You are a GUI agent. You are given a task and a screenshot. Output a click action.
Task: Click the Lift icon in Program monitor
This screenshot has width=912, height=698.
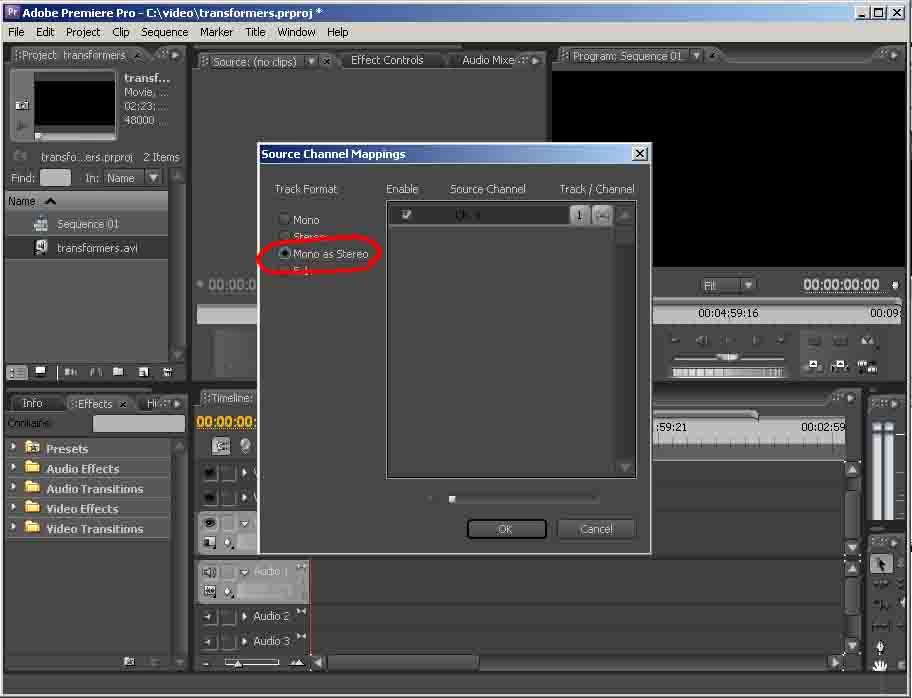(814, 365)
